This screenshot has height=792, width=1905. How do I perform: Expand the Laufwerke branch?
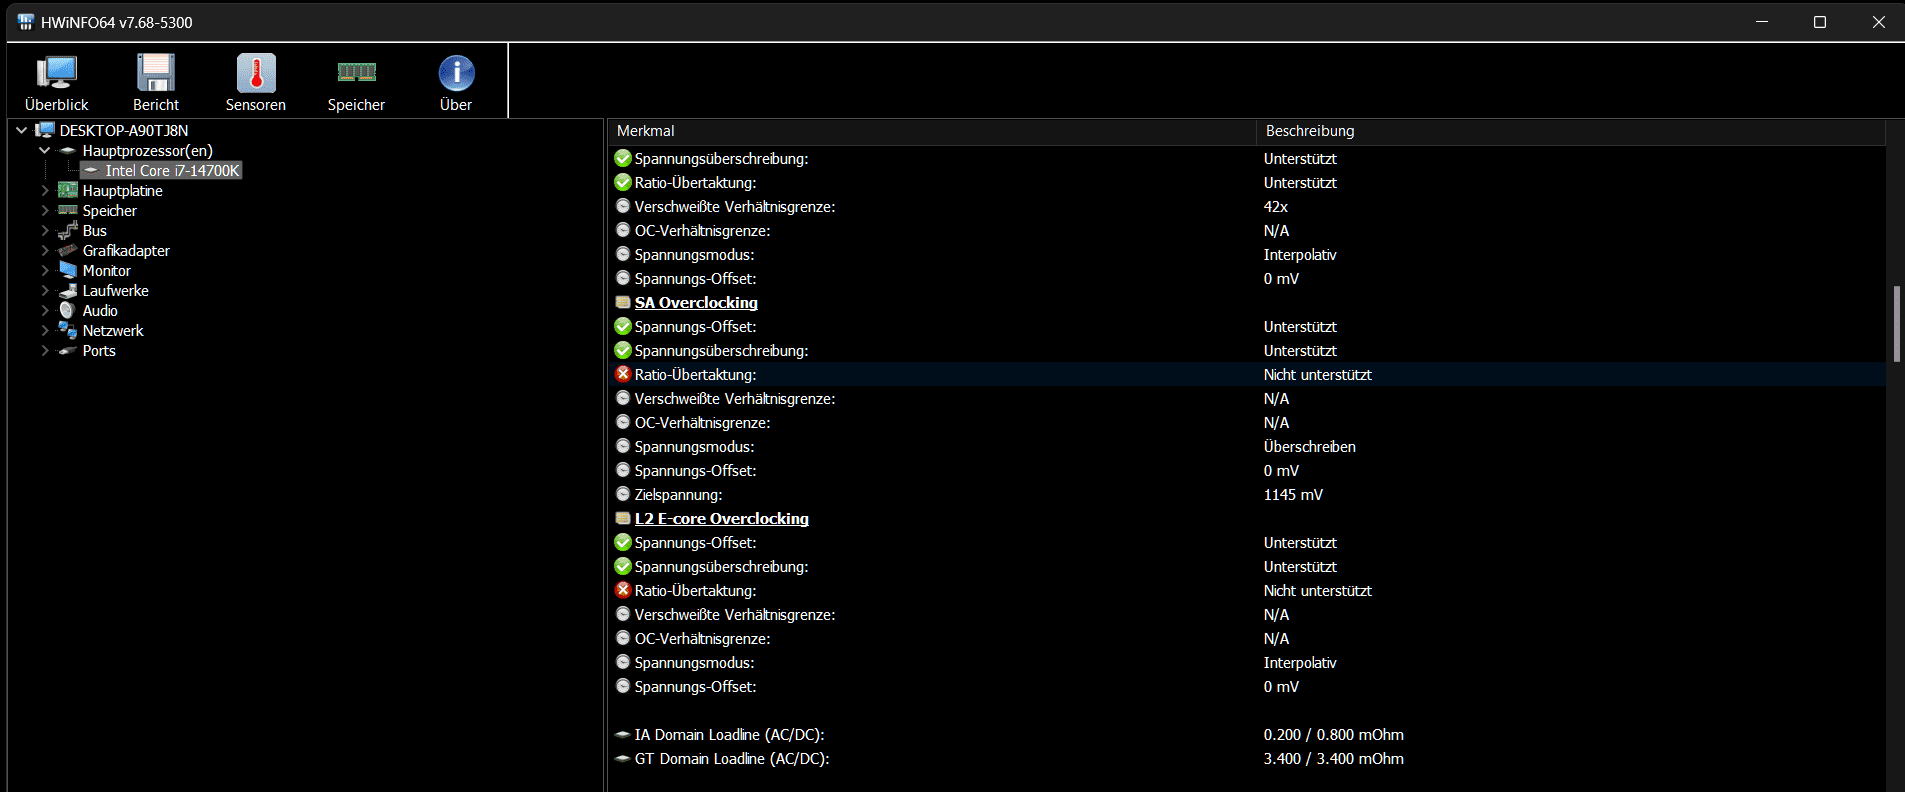[x=44, y=290]
